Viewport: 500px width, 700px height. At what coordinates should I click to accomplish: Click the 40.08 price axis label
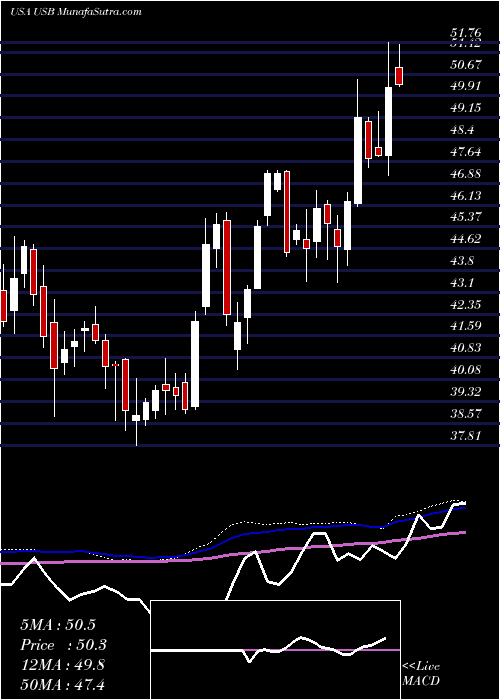tap(466, 370)
